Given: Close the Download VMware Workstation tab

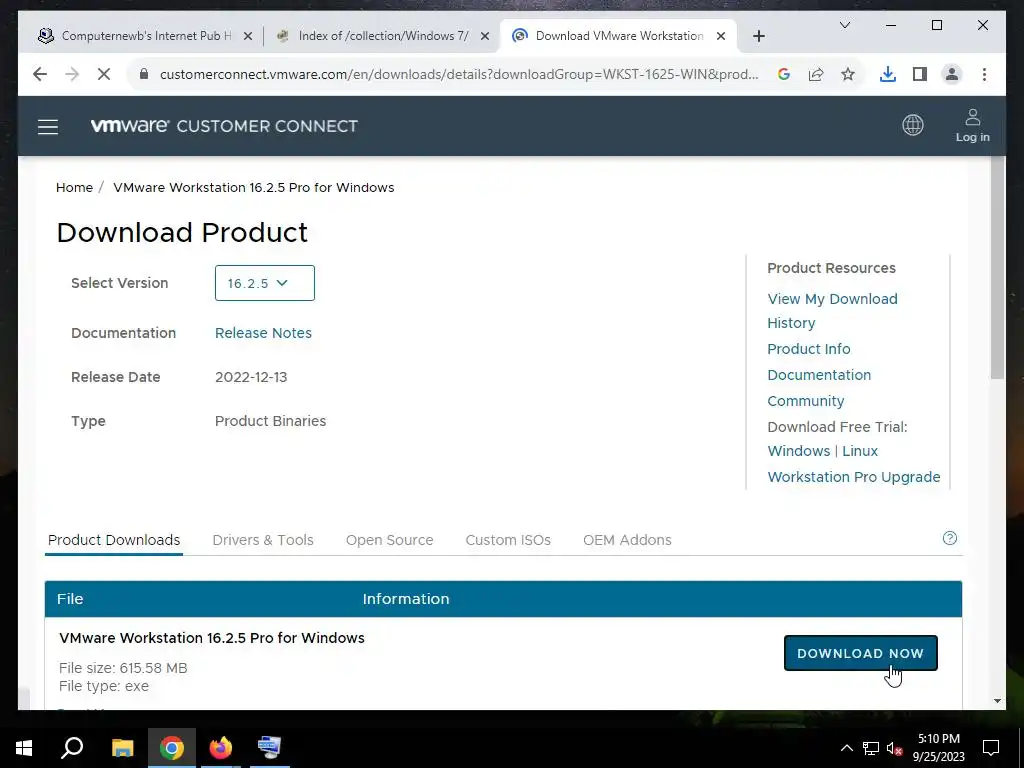Looking at the screenshot, I should pyautogui.click(x=721, y=36).
